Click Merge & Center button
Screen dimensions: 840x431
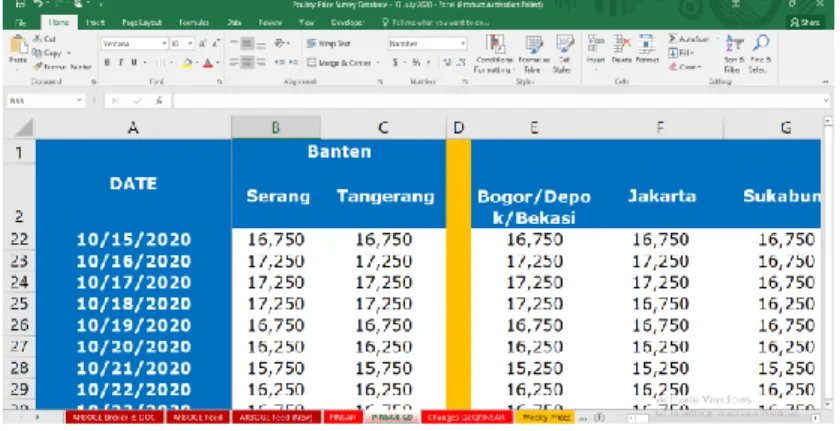pyautogui.click(x=340, y=63)
